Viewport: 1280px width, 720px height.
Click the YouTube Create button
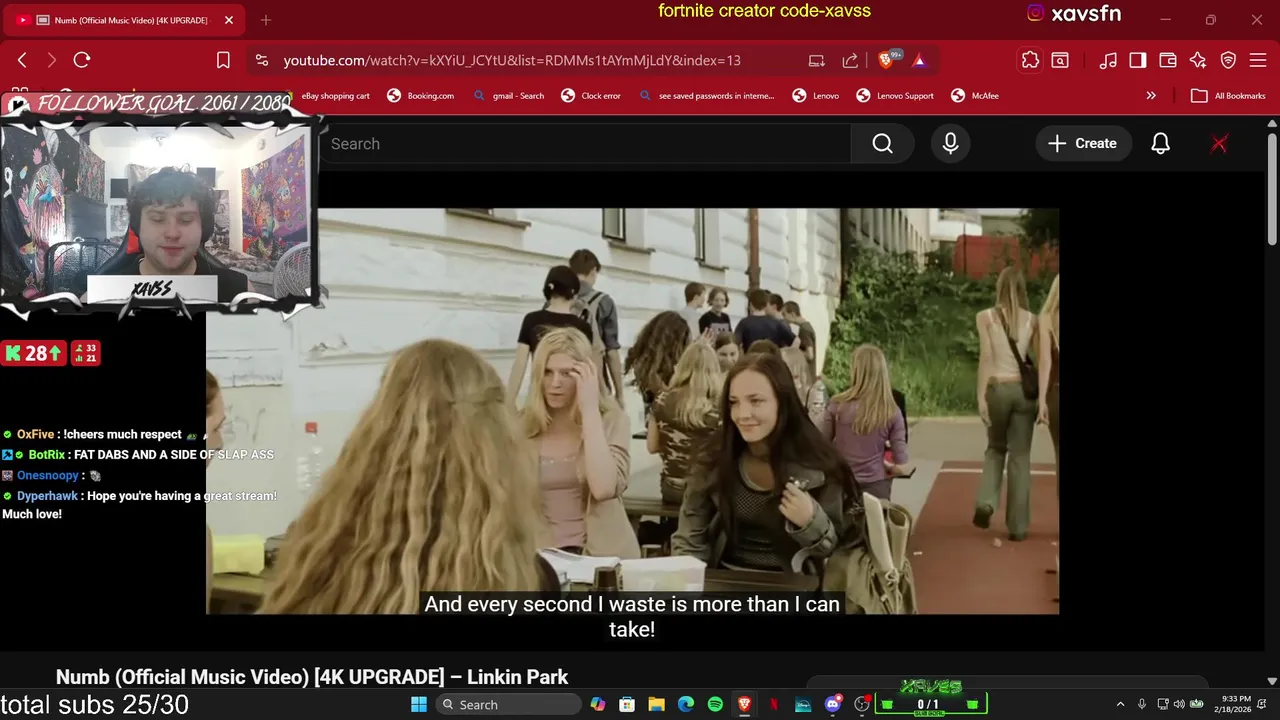point(1083,144)
